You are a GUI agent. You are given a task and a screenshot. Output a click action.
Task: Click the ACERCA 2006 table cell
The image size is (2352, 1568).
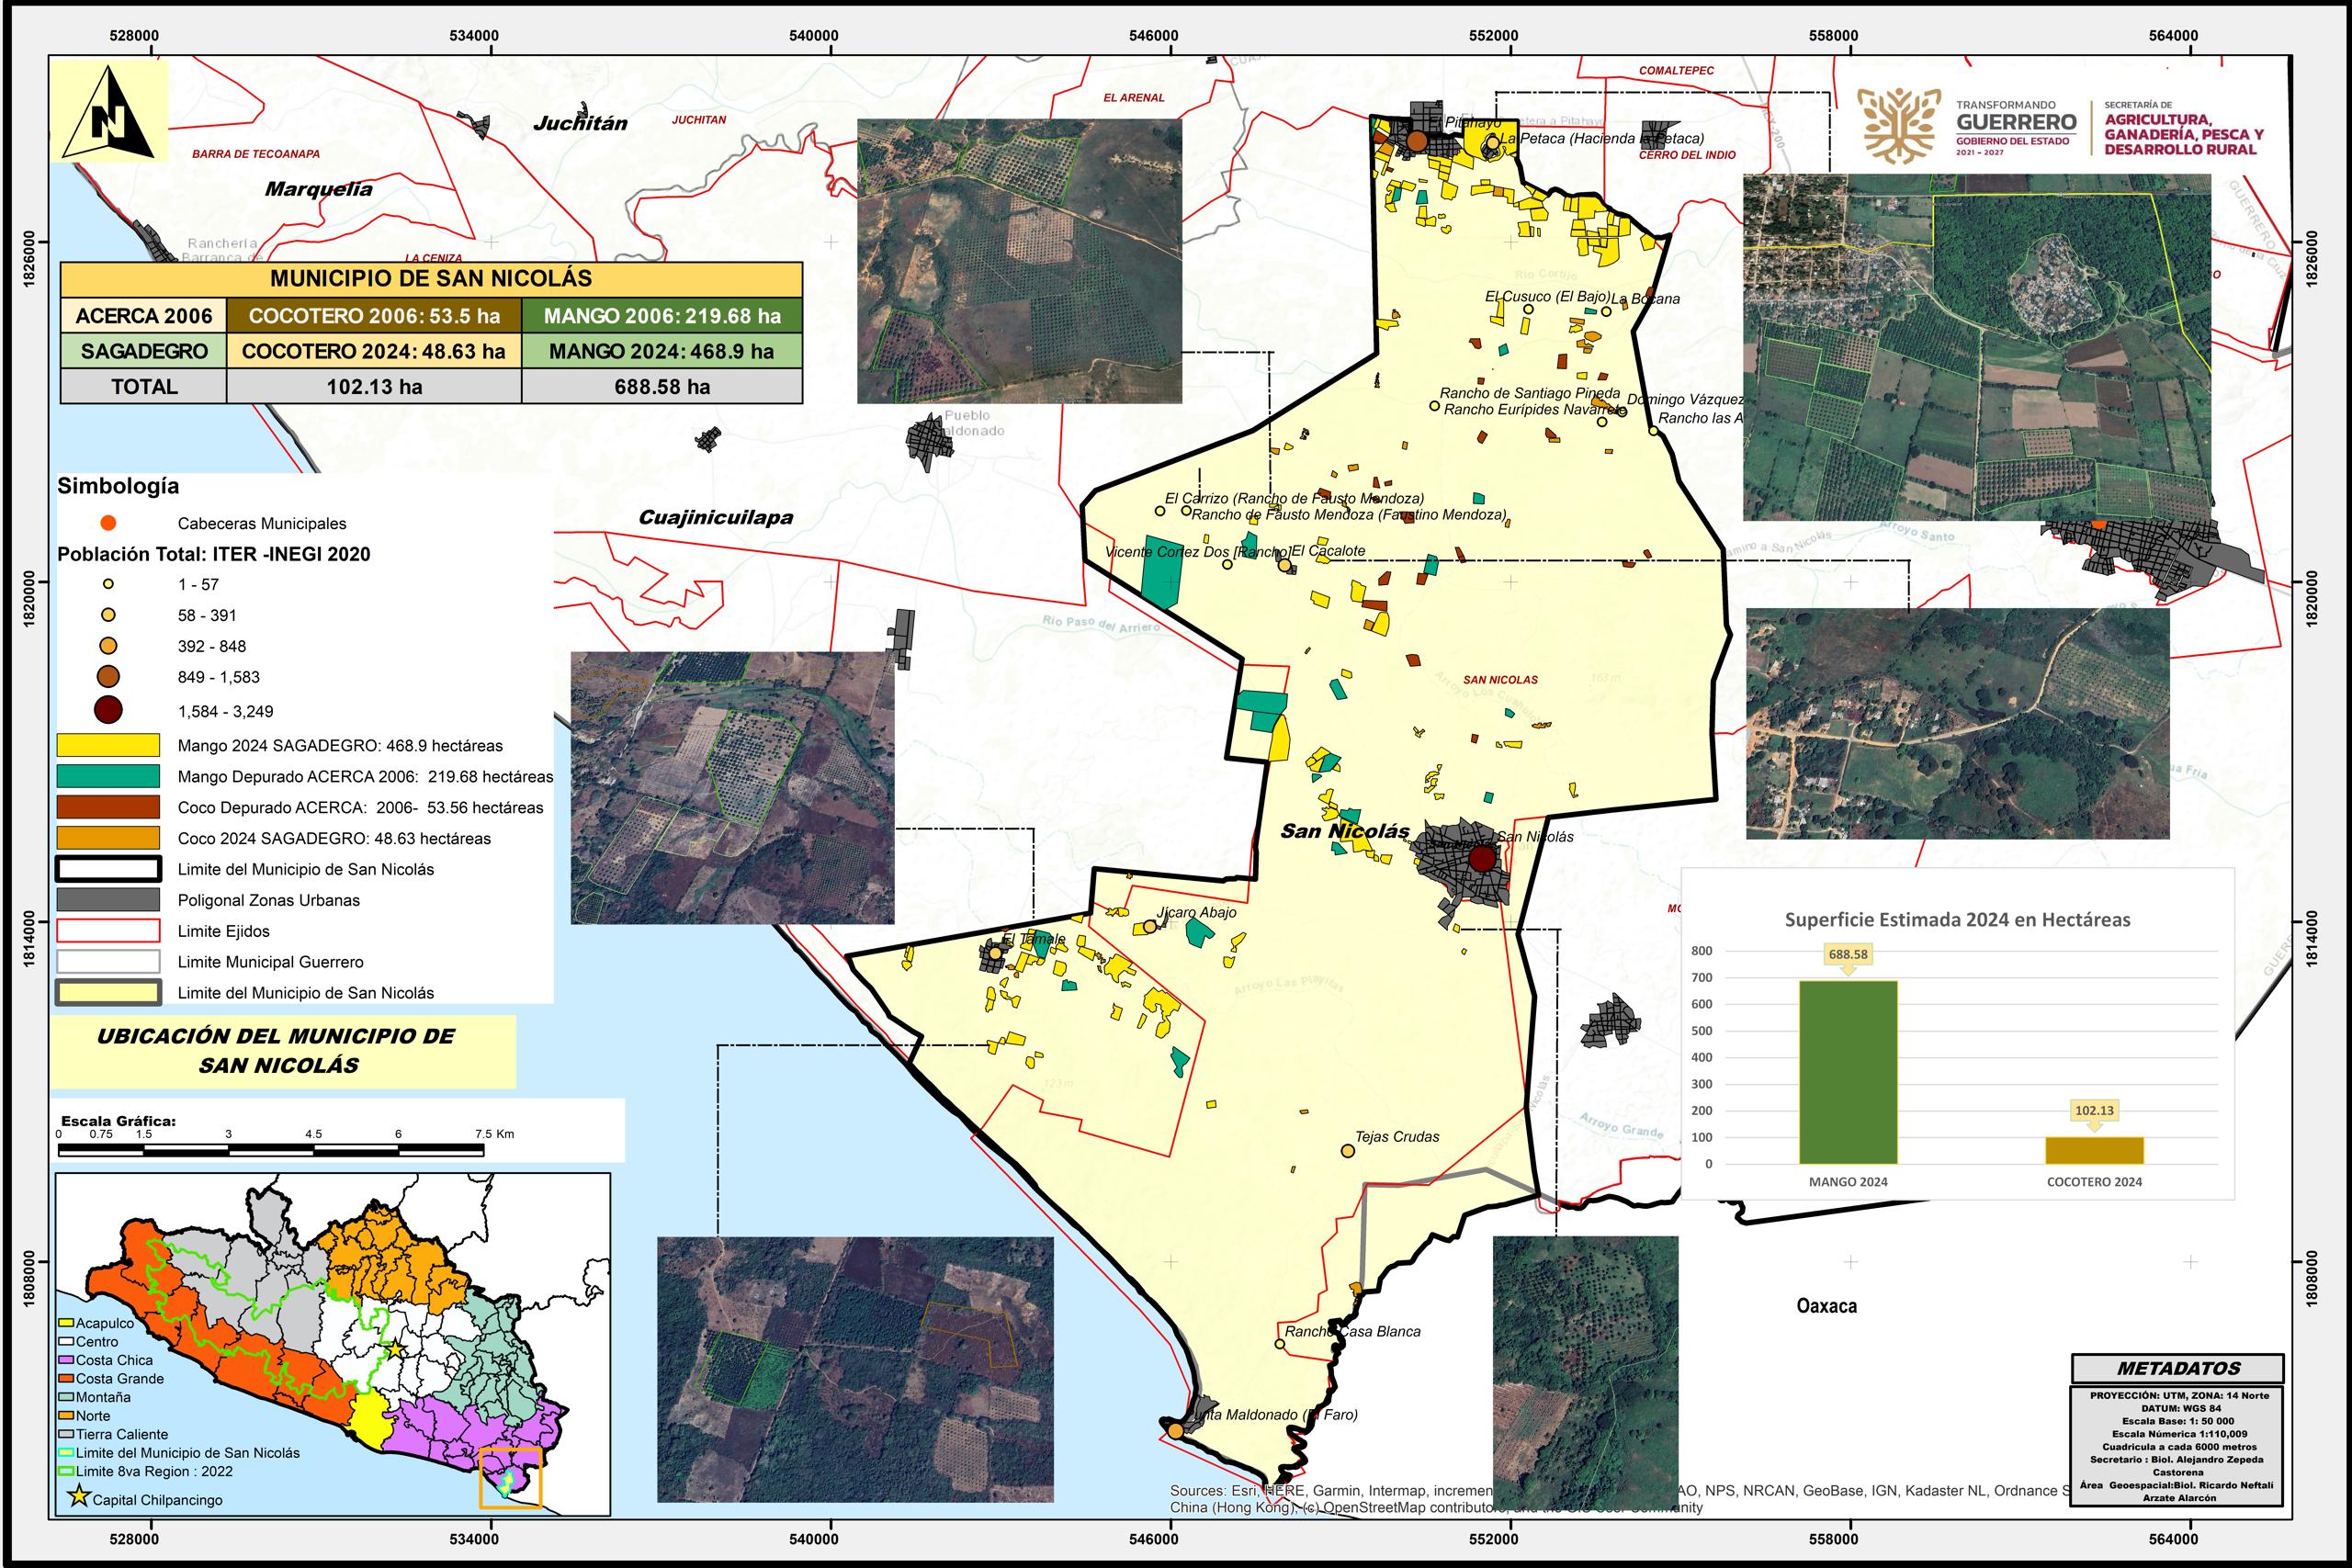[144, 316]
